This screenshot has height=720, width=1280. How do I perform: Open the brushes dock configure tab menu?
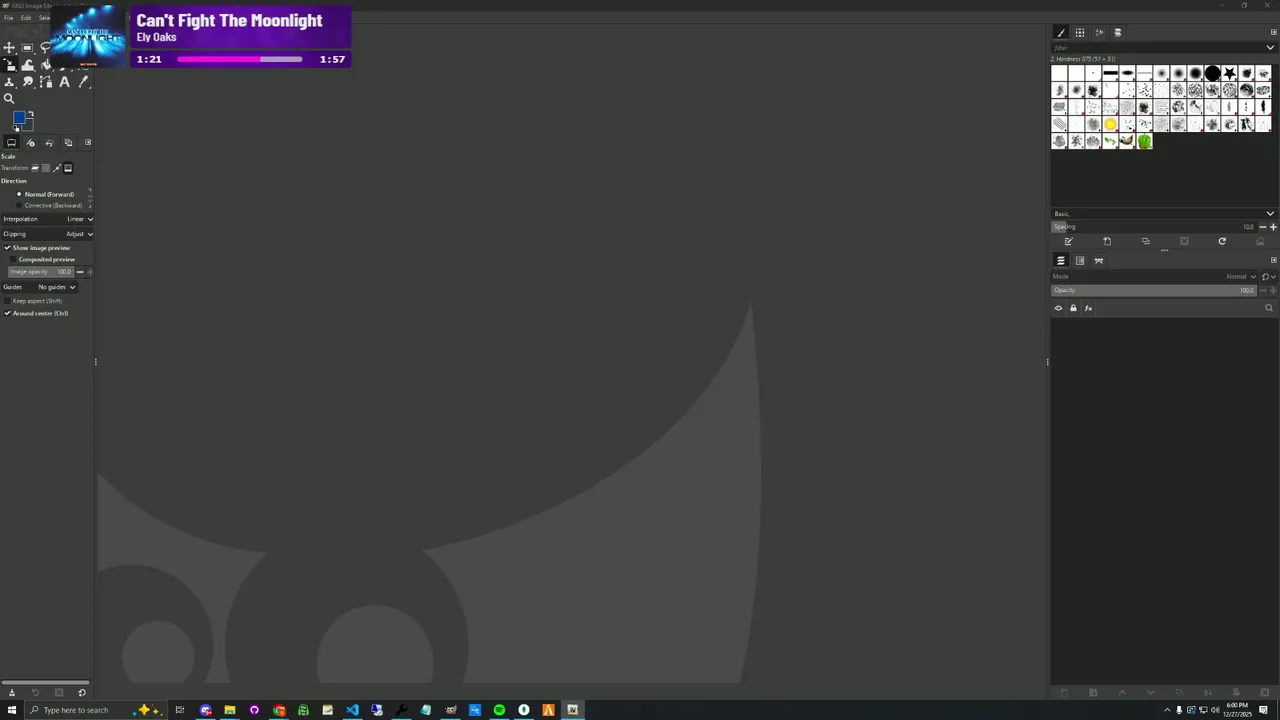click(1273, 32)
